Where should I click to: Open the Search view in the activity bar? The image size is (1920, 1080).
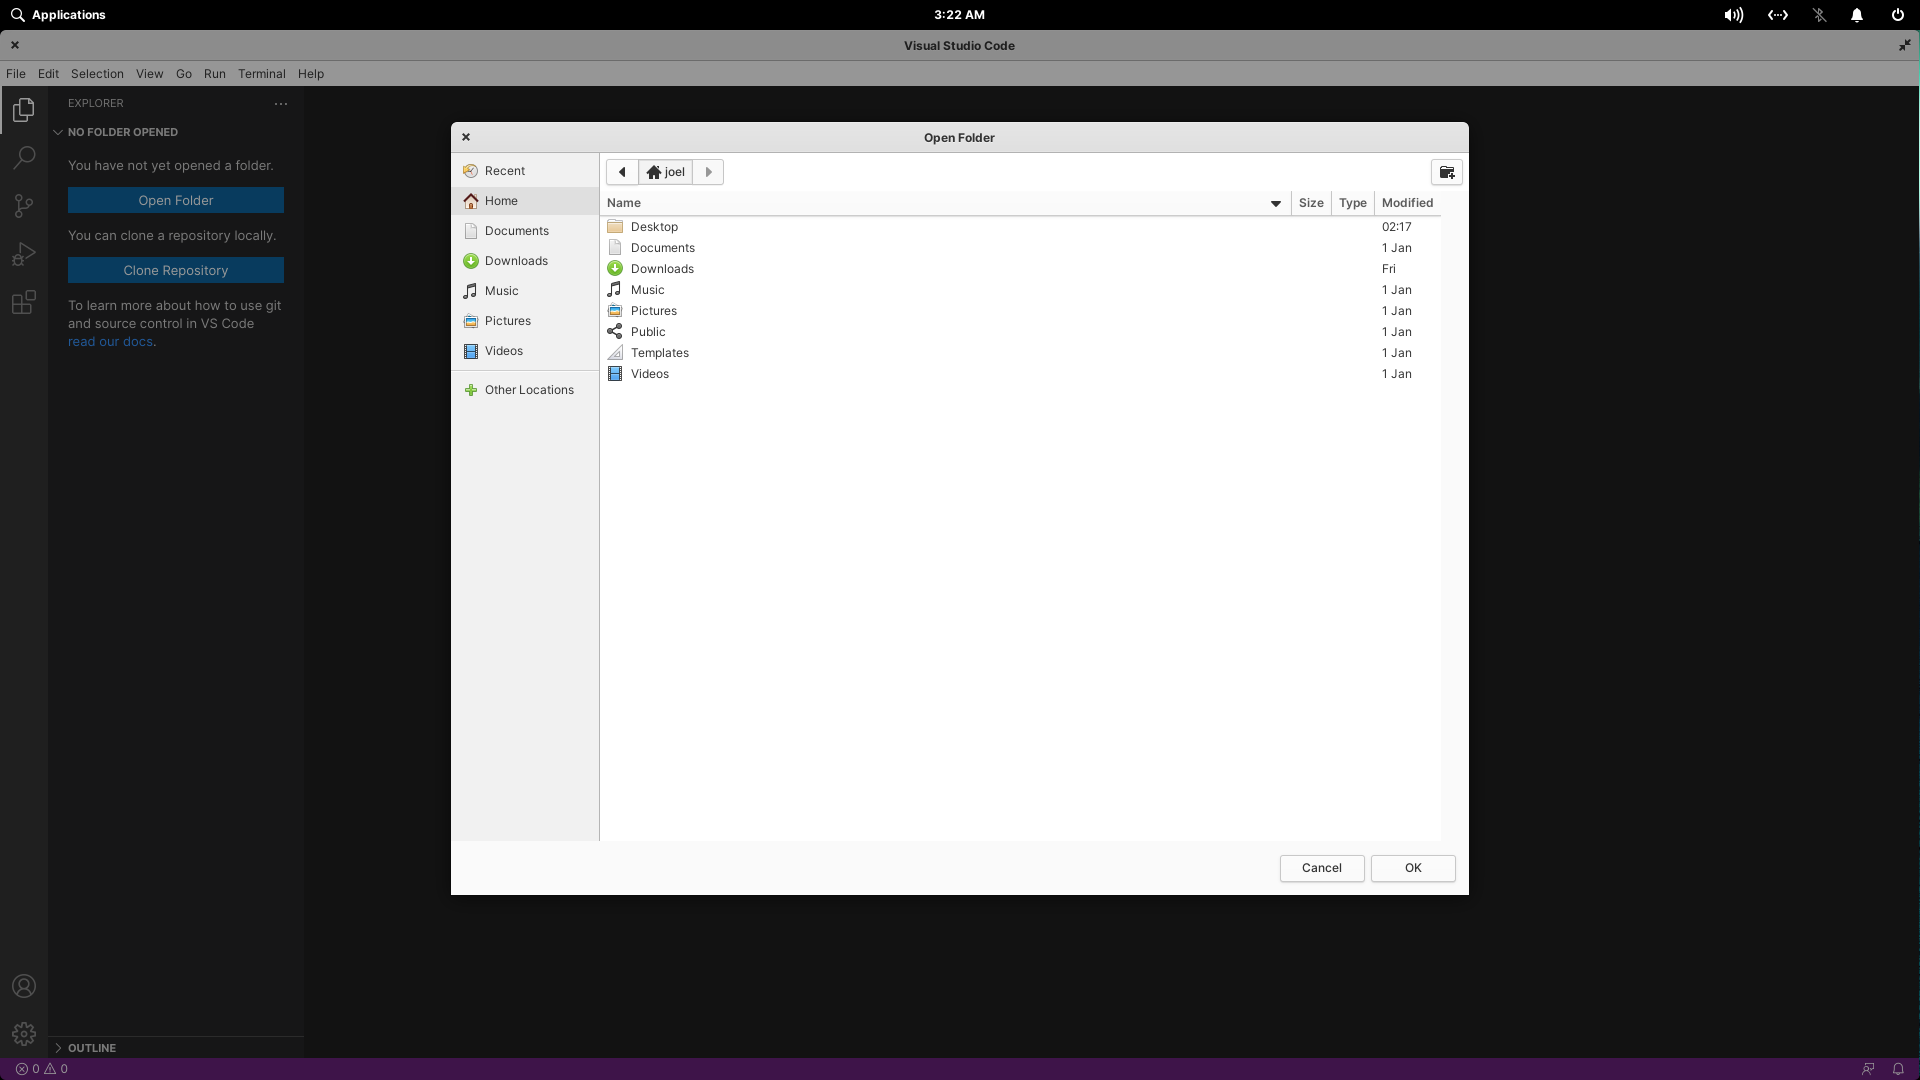pyautogui.click(x=23, y=157)
